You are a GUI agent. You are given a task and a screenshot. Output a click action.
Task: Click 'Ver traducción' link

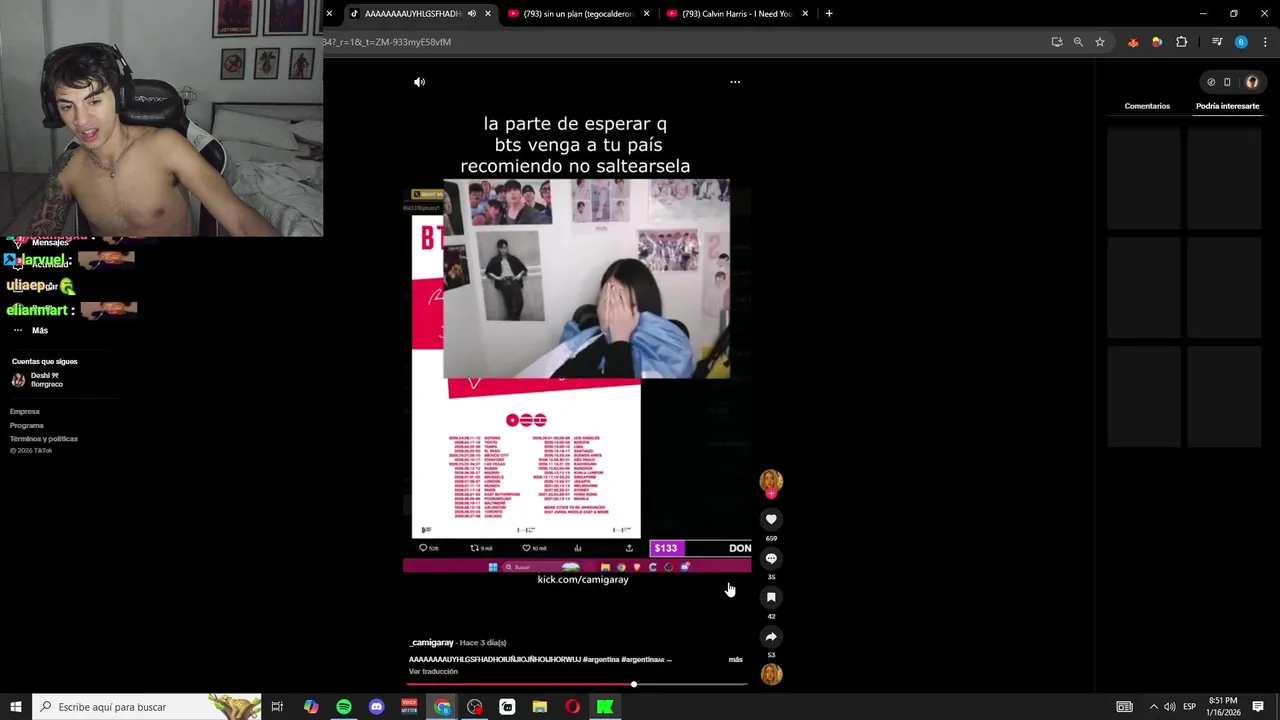click(433, 672)
